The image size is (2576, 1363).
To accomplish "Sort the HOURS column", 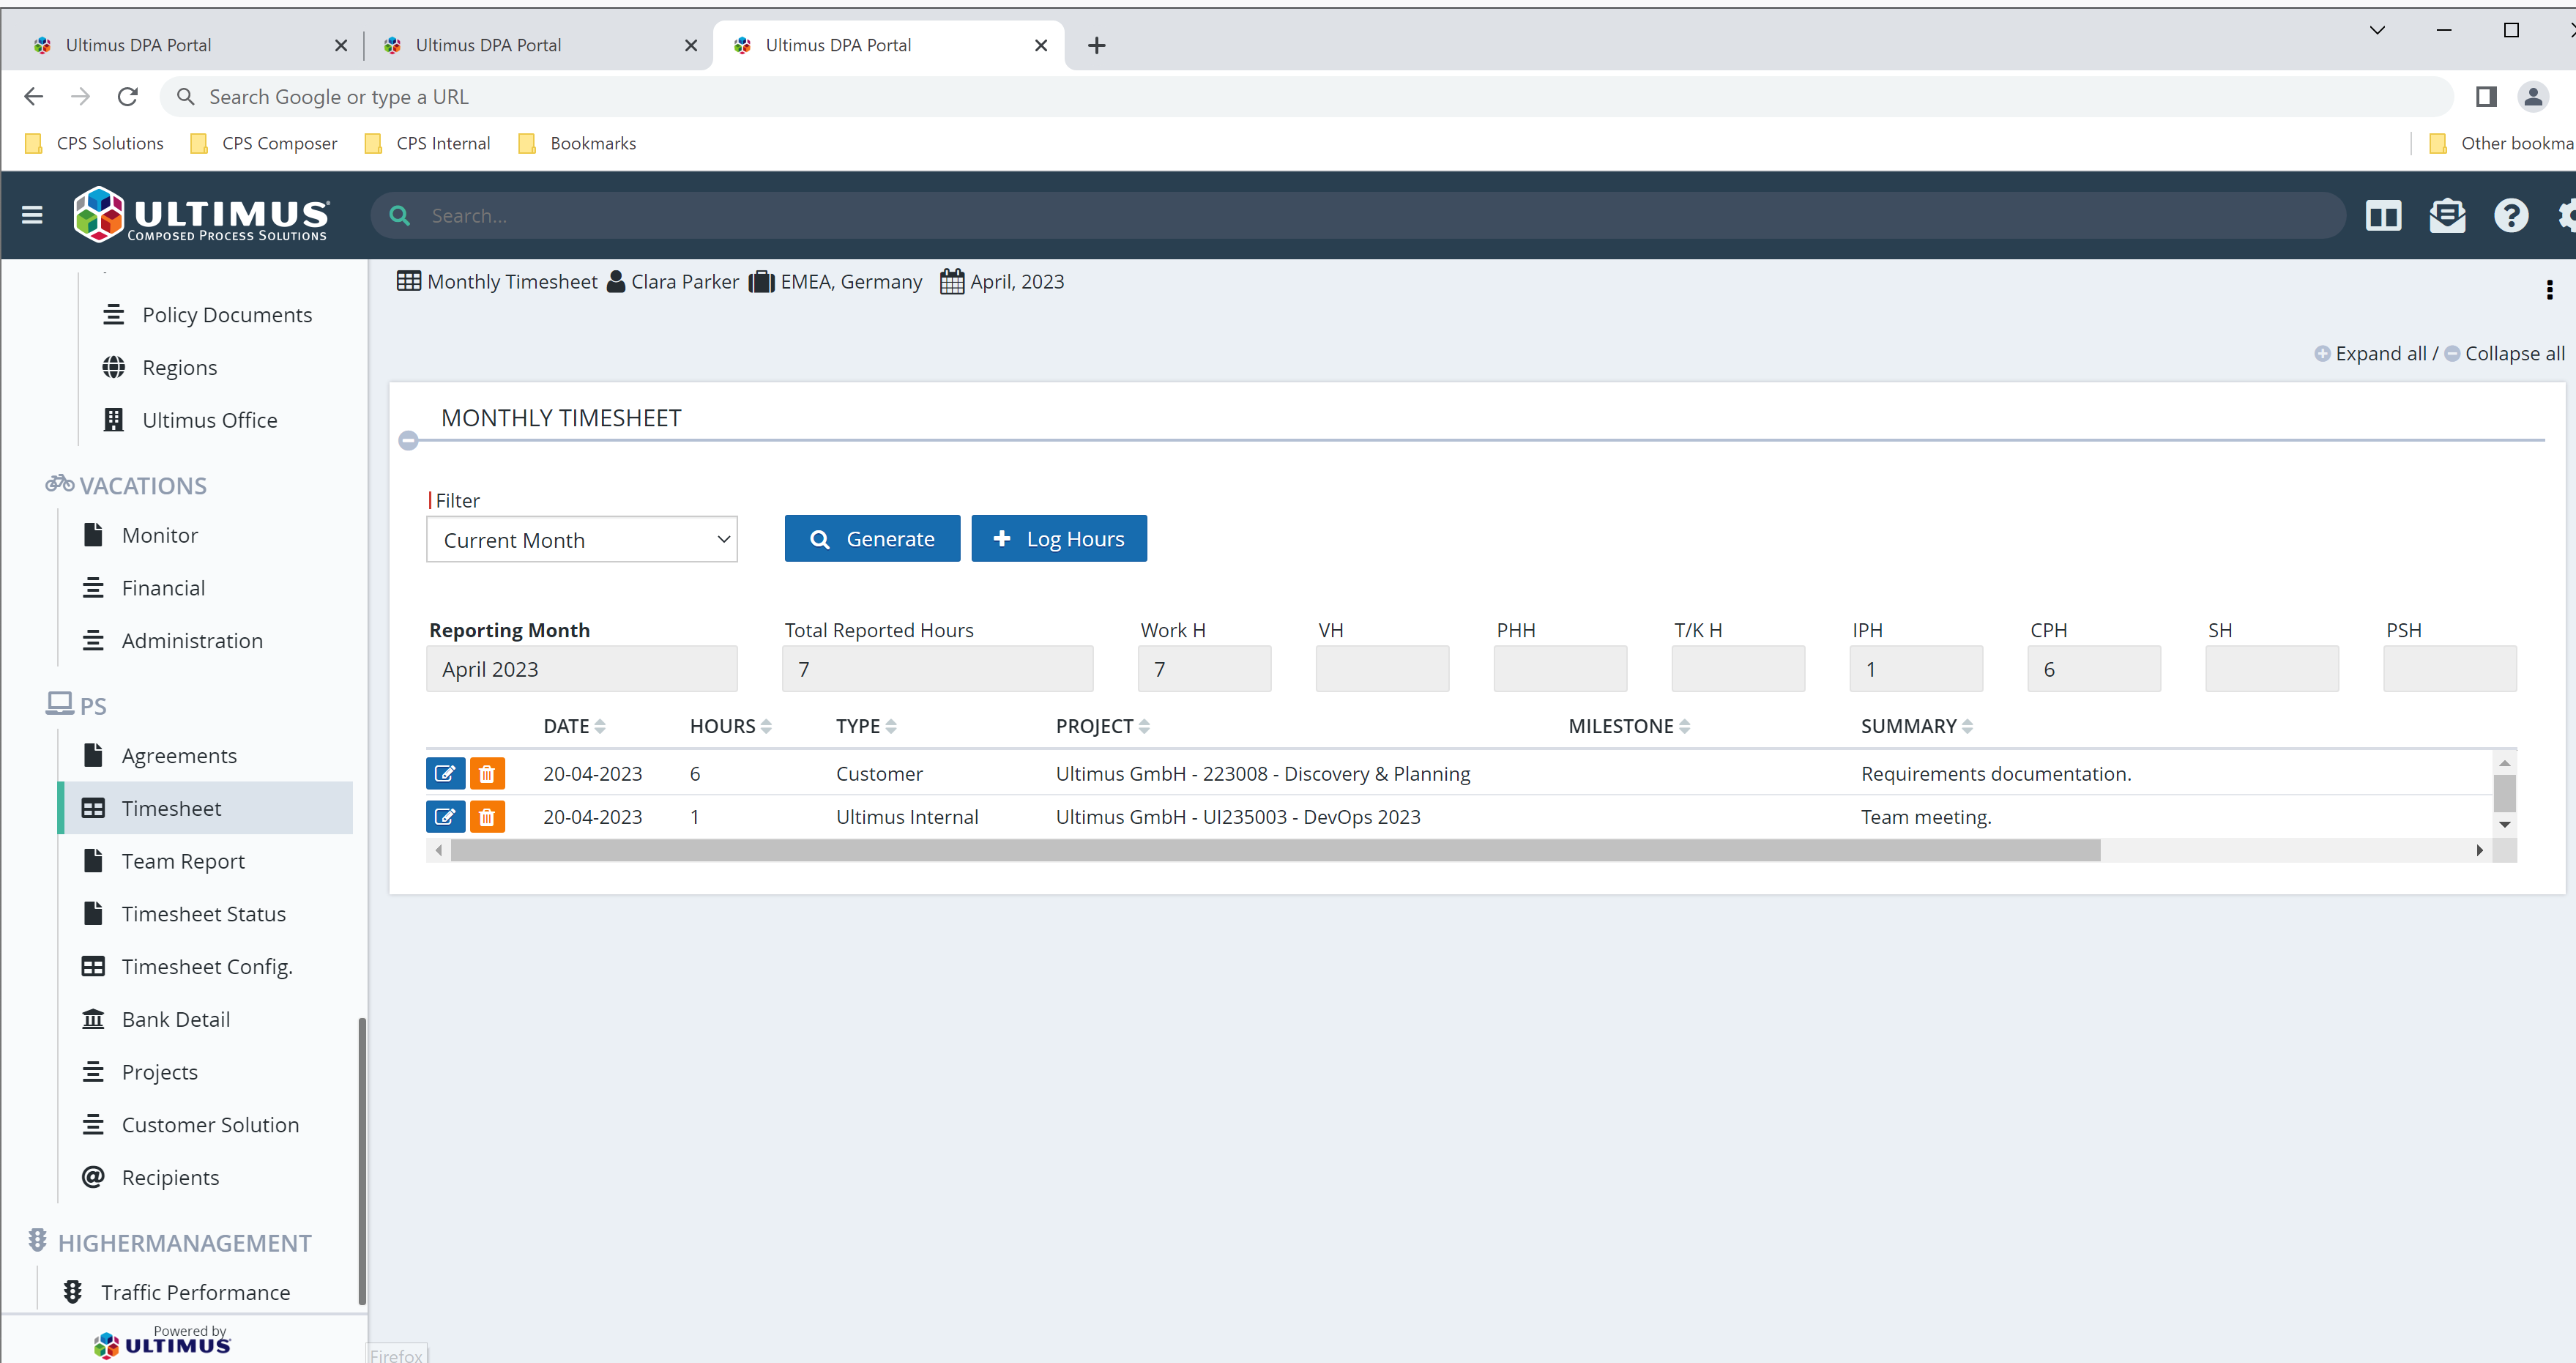I will [x=766, y=725].
